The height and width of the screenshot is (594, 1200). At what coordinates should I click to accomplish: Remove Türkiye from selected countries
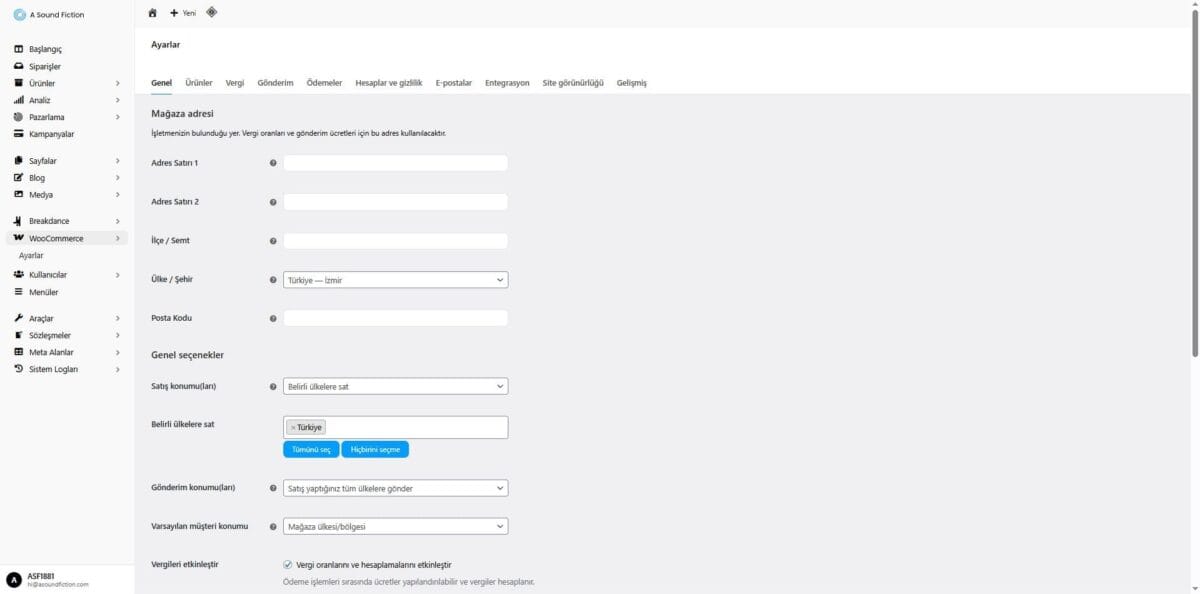291,426
